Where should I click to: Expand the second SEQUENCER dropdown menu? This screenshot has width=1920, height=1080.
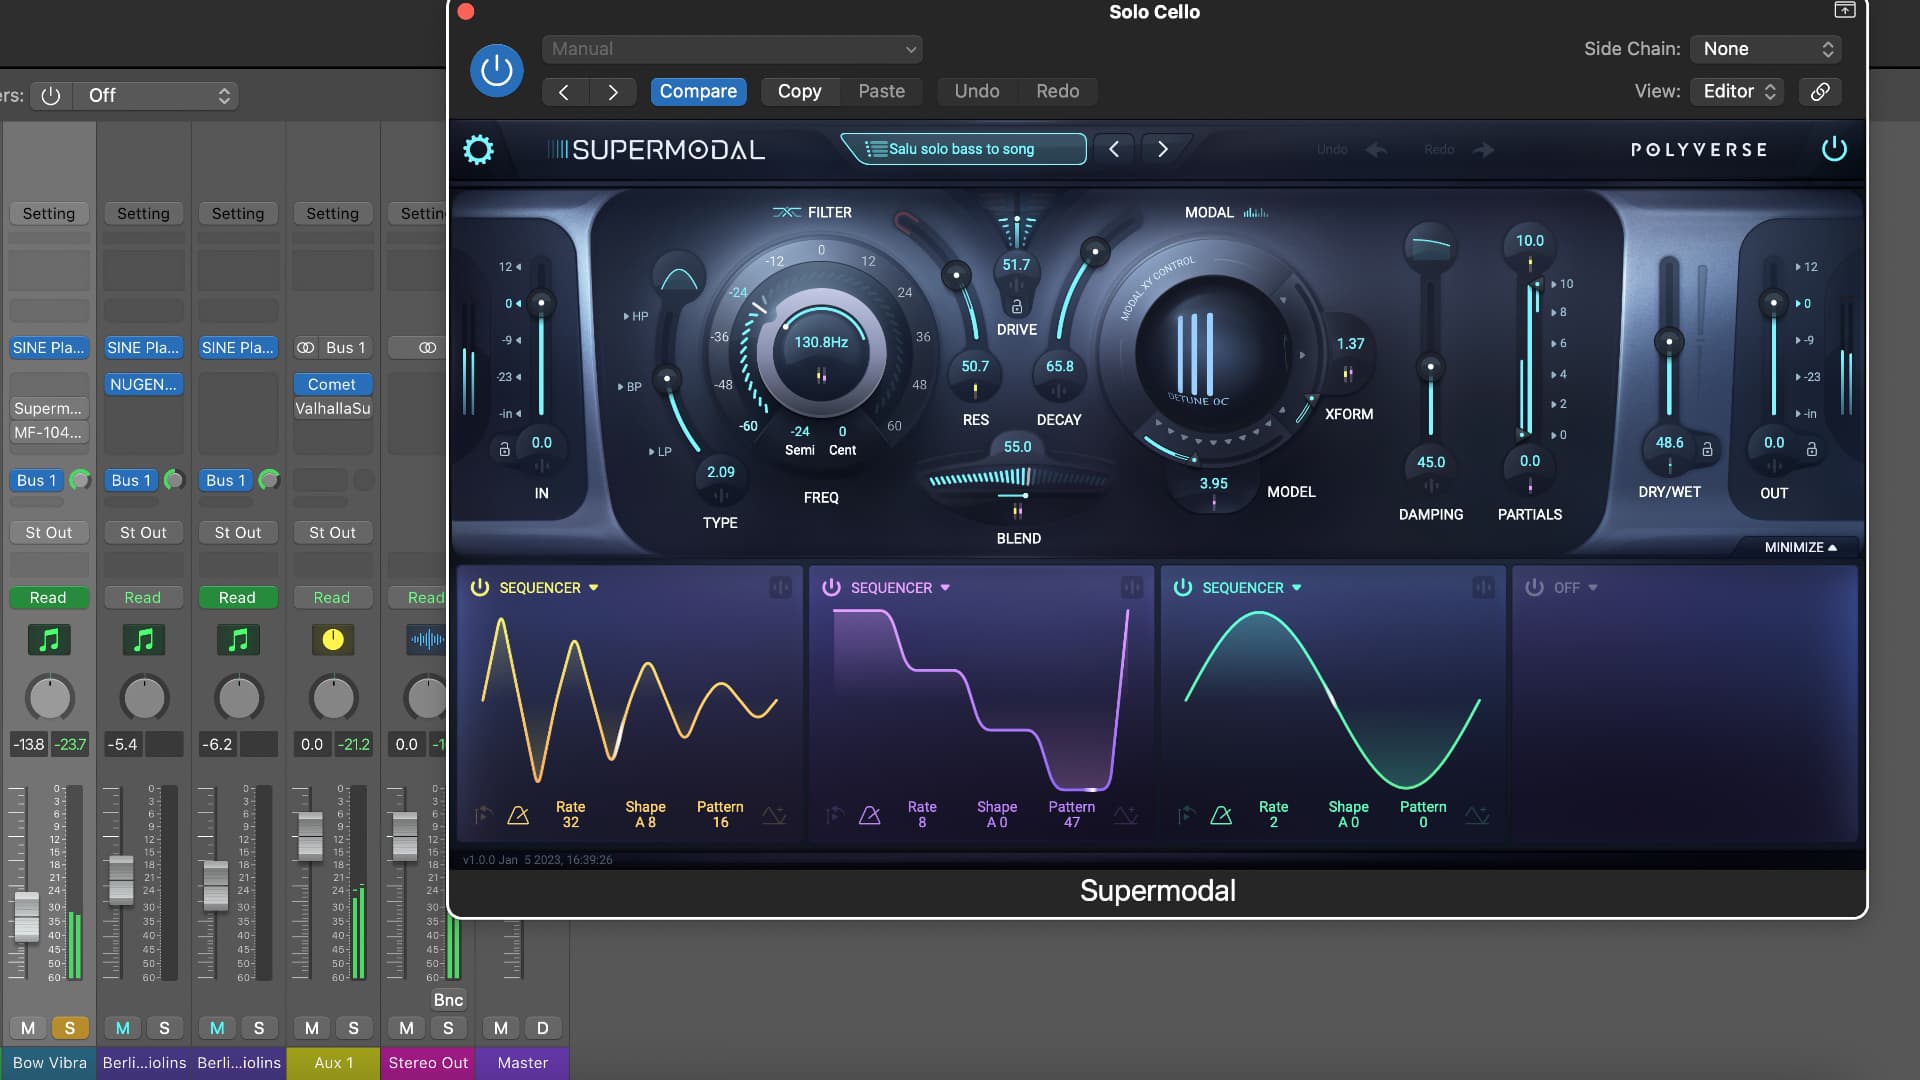[945, 587]
